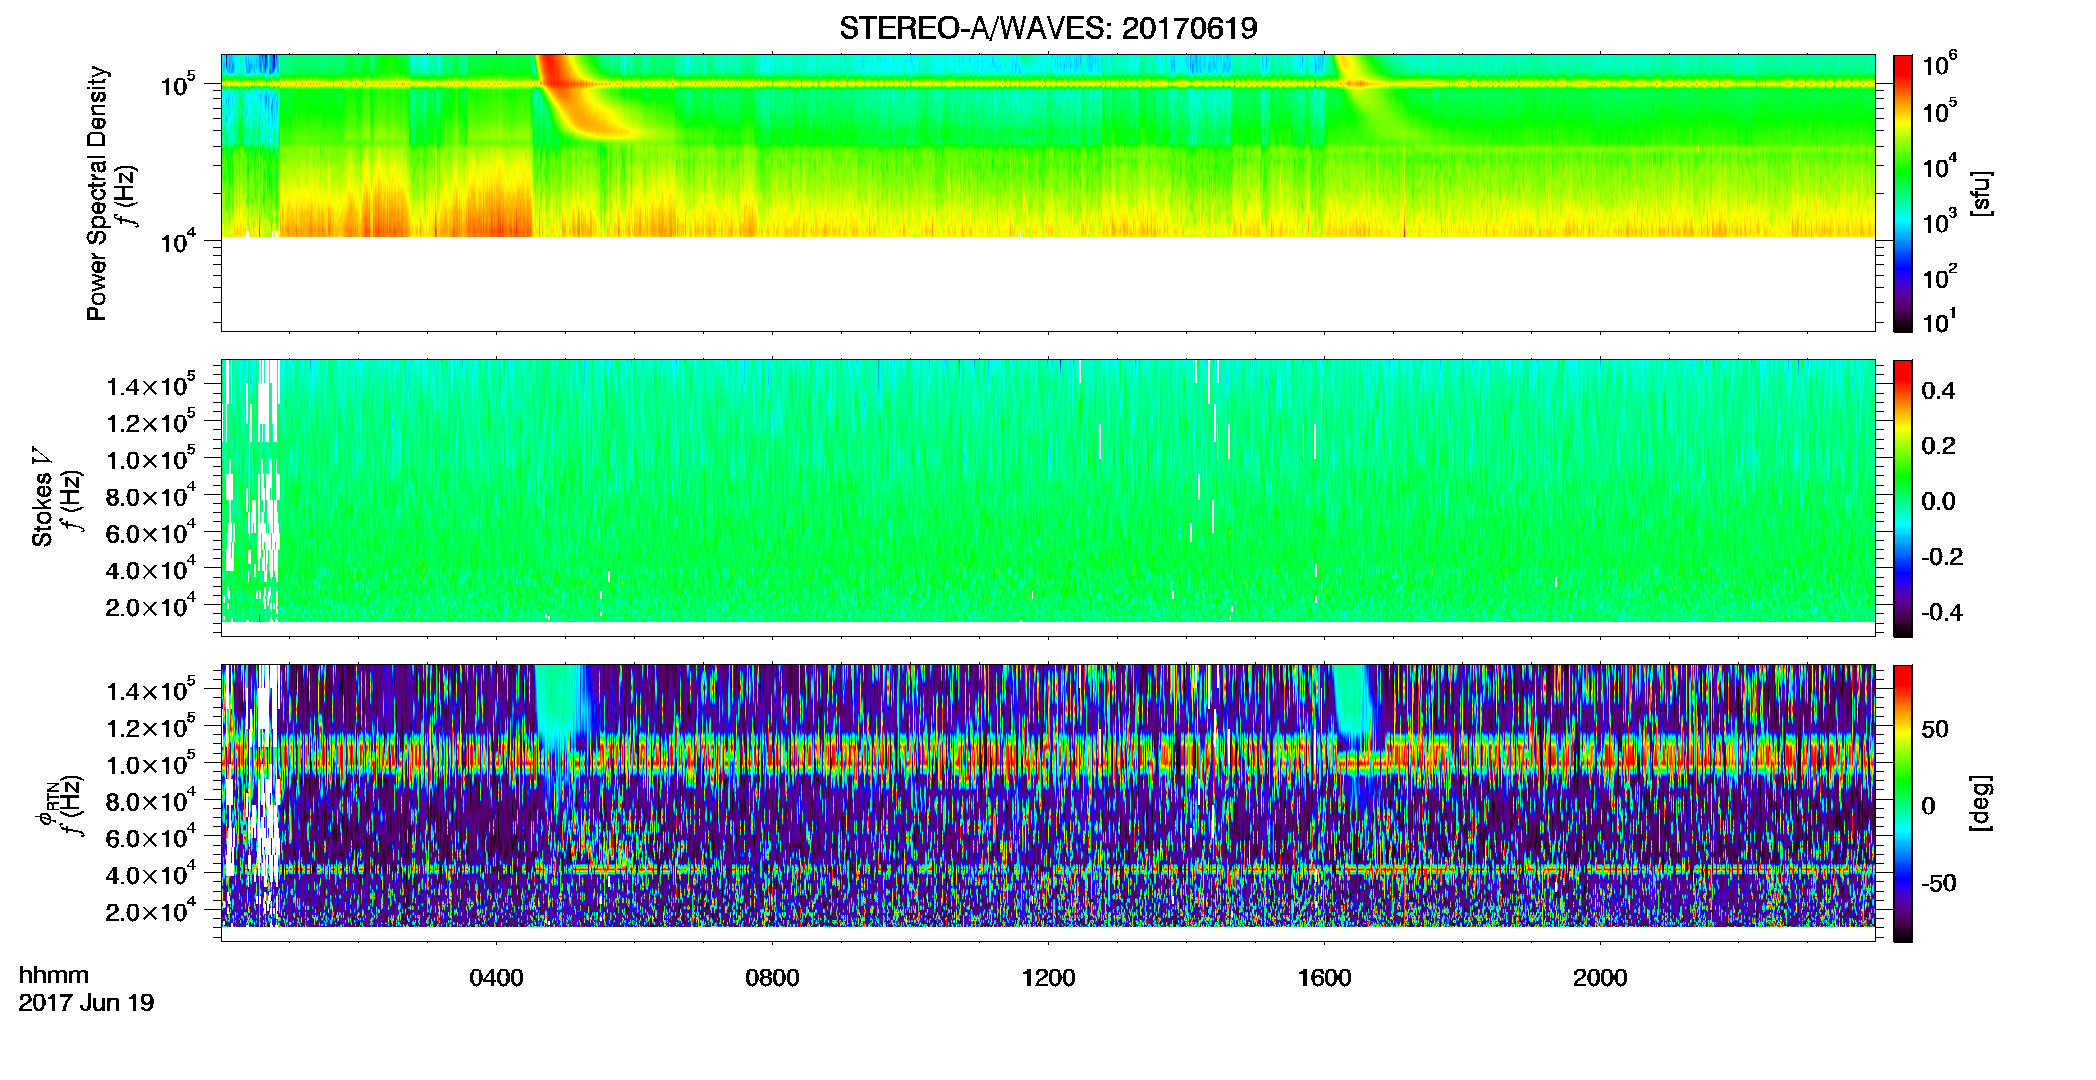The width and height of the screenshot is (2096, 1080).
Task: Click the '[deg]' color bar unit label
Action: pos(1981,803)
